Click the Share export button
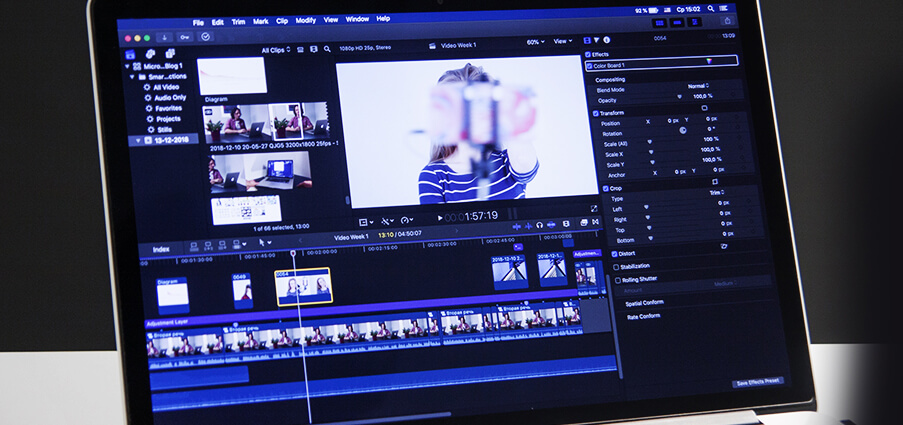The width and height of the screenshot is (903, 425). [x=728, y=20]
